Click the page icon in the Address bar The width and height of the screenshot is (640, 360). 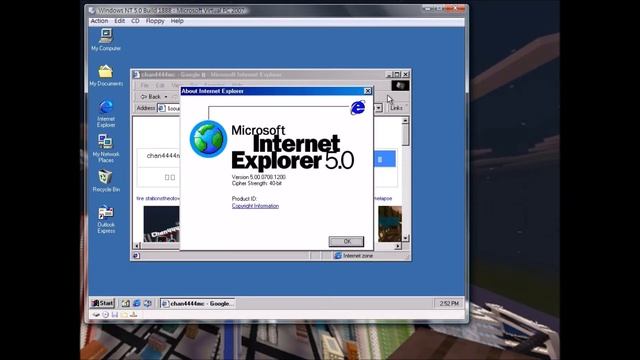coord(162,108)
